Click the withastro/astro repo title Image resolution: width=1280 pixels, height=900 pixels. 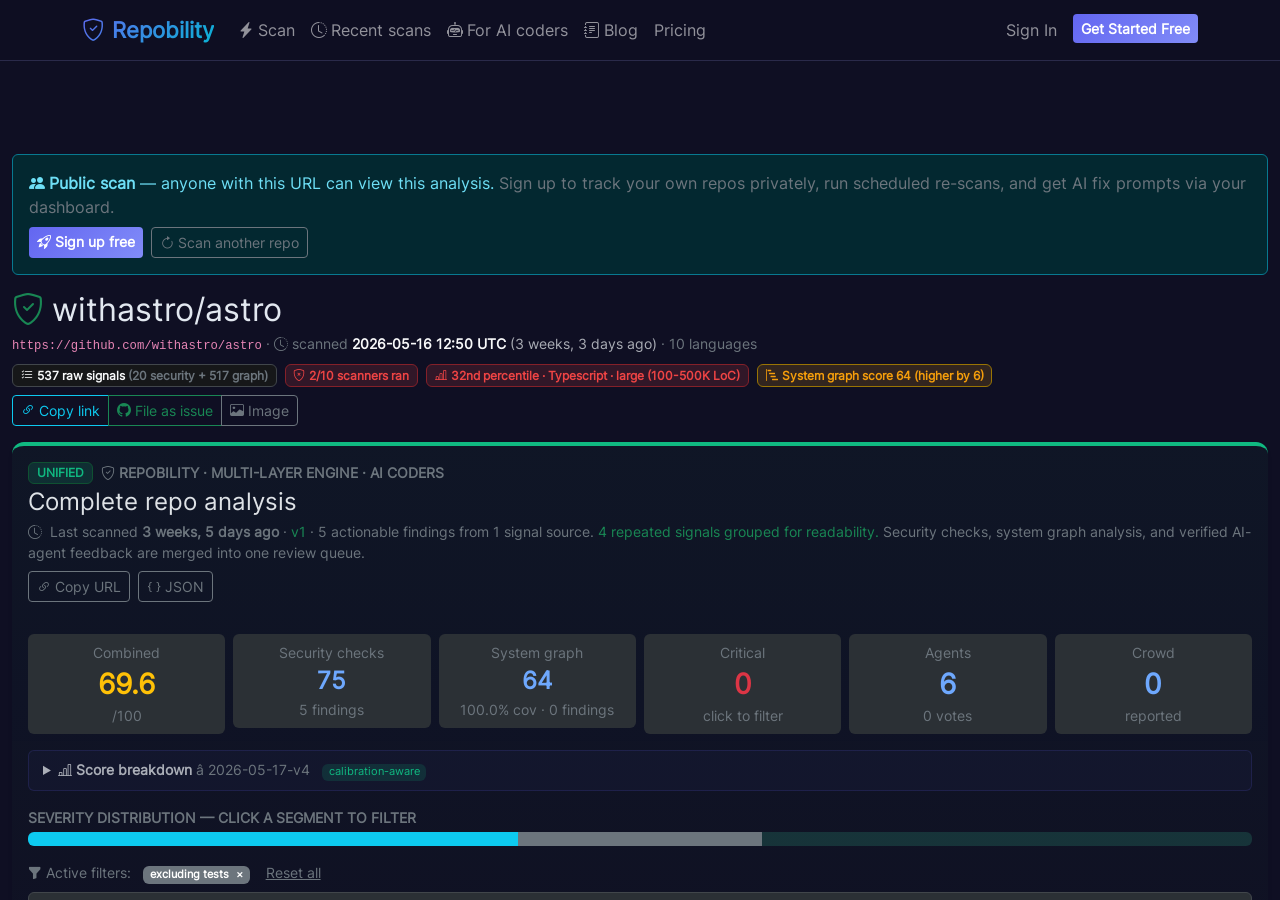coord(167,309)
